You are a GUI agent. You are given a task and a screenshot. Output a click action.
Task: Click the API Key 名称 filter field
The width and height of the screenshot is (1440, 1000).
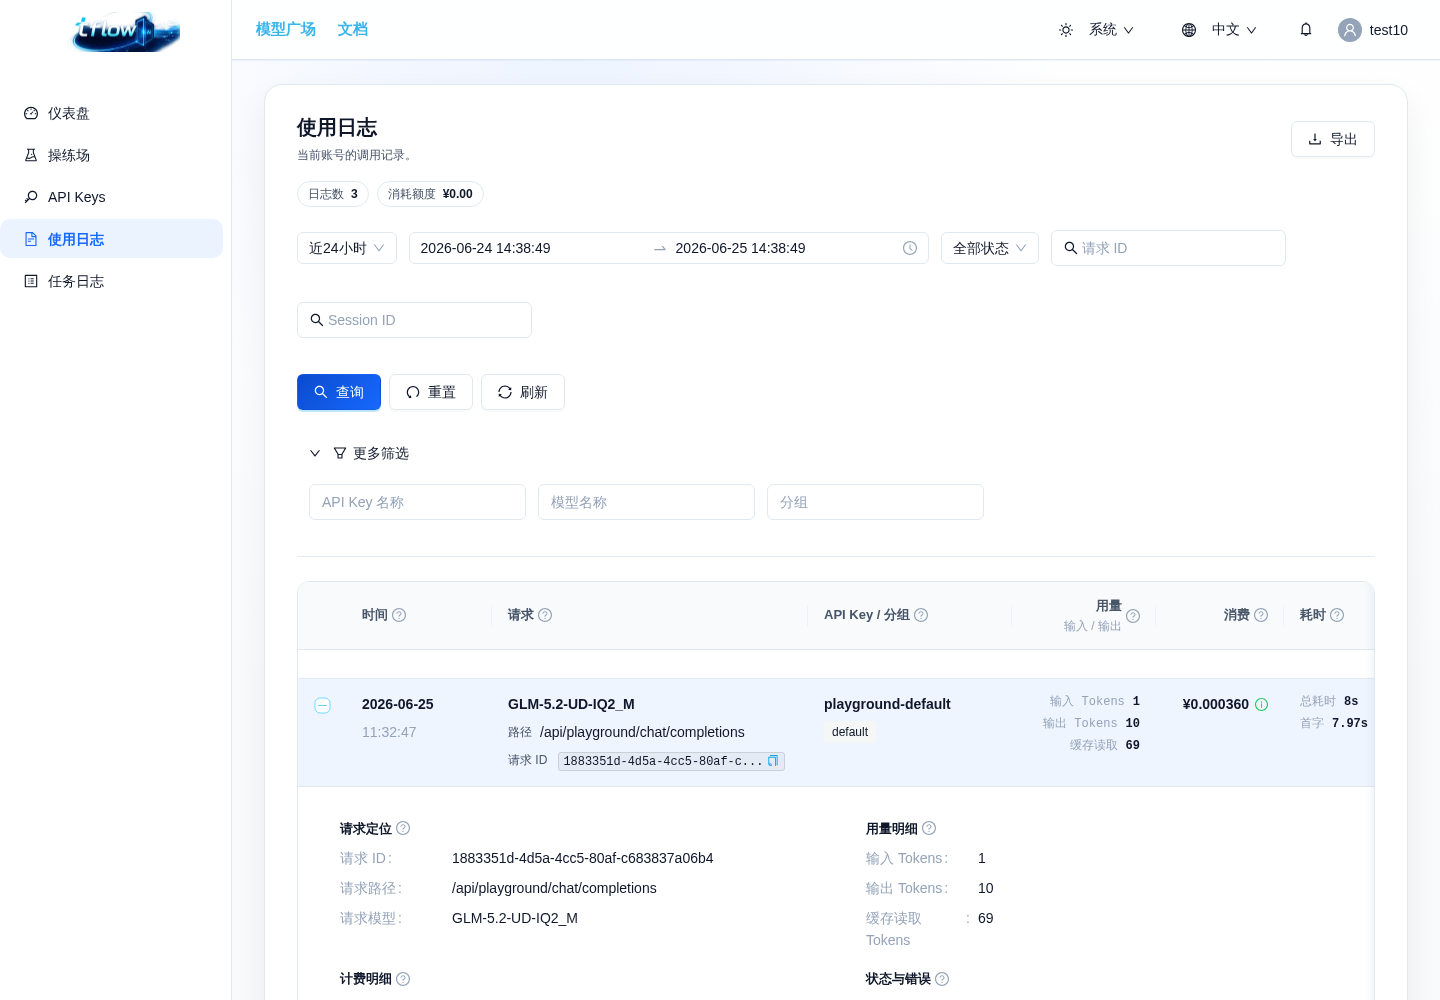point(417,502)
